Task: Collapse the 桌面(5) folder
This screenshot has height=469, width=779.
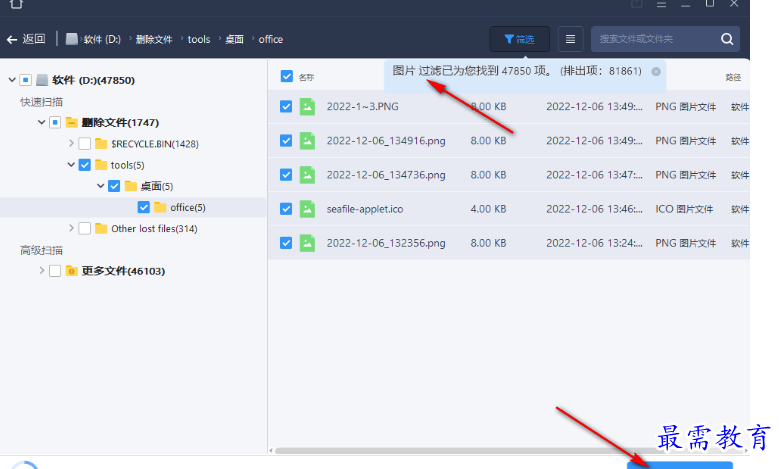Action: pyautogui.click(x=100, y=186)
